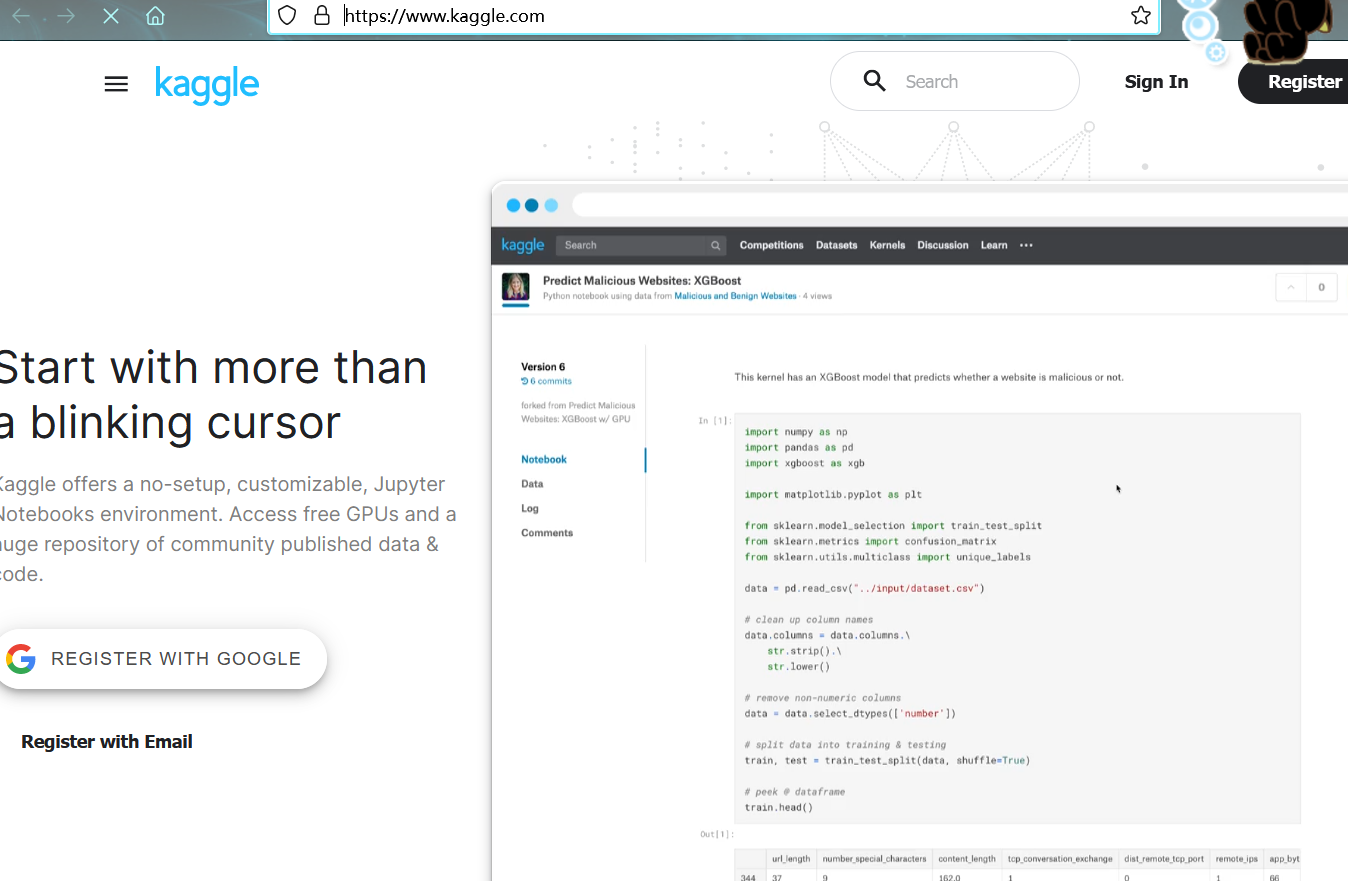Select Data tab in preview sidebar
1348x881 pixels.
tap(532, 484)
